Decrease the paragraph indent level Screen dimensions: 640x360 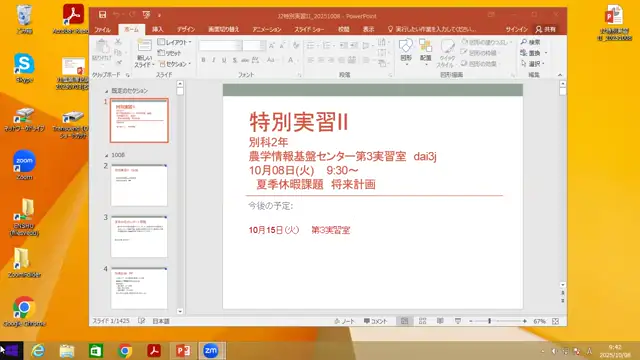point(344,45)
